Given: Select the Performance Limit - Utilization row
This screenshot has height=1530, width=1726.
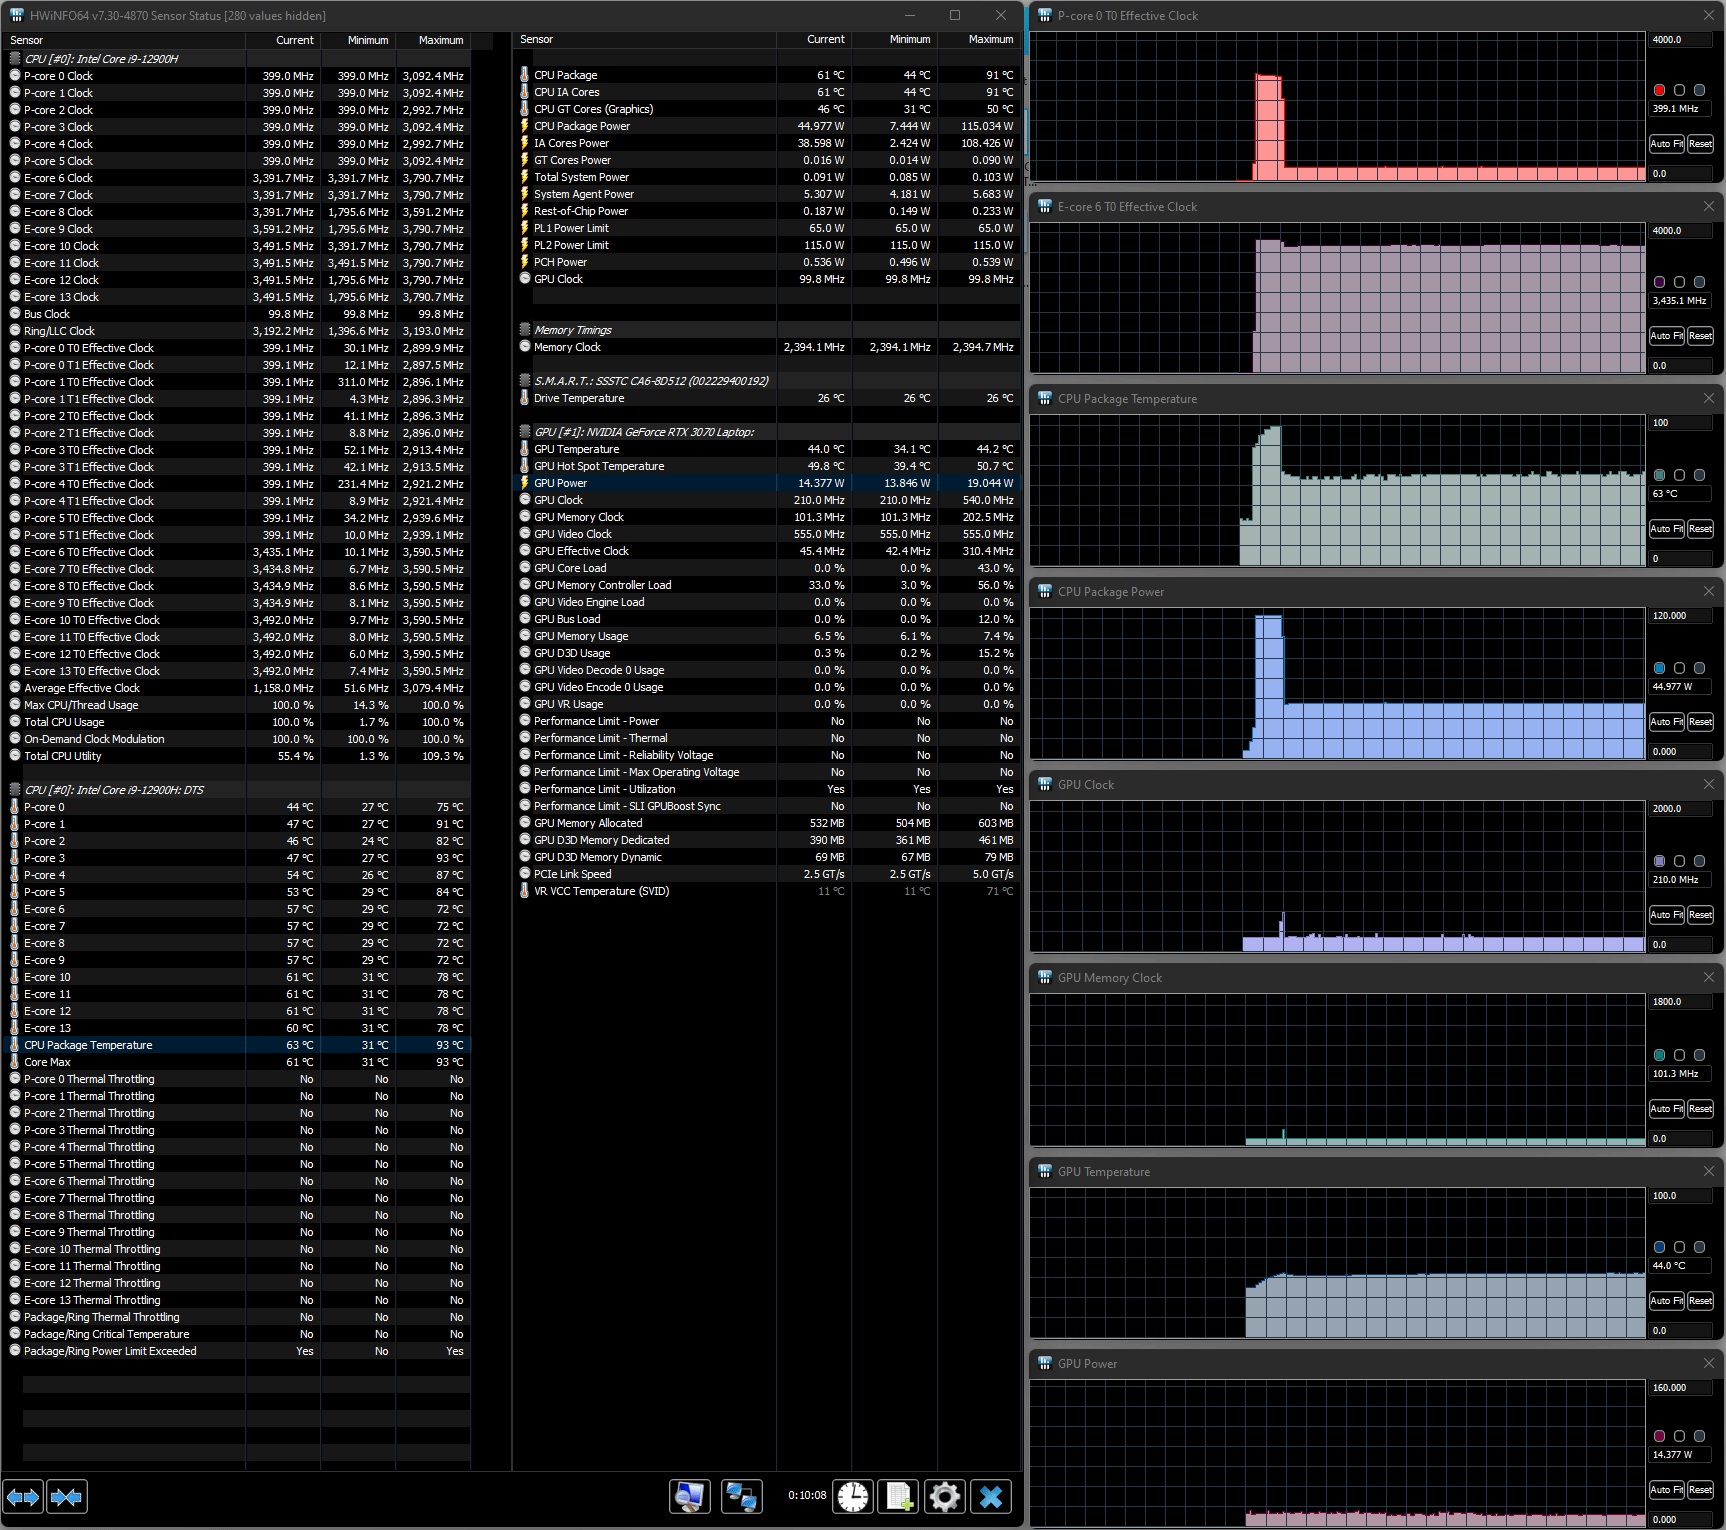Looking at the screenshot, I should coord(768,789).
